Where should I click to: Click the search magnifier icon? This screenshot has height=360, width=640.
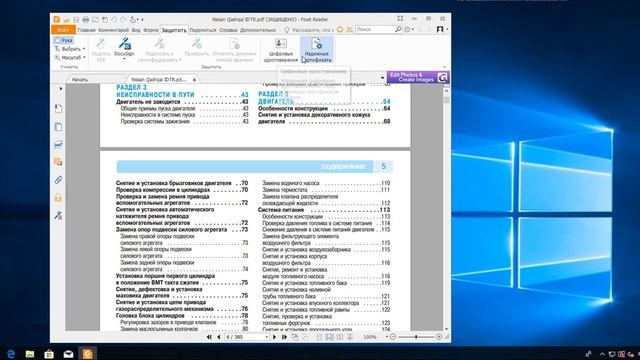pos(398,29)
